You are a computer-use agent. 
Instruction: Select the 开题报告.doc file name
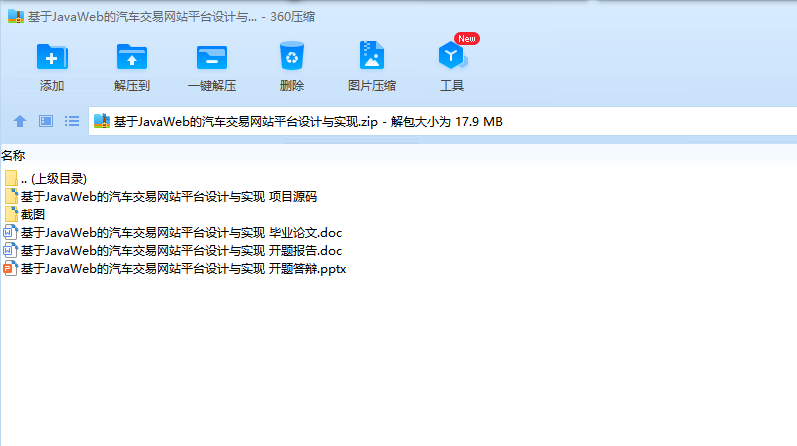tap(181, 251)
